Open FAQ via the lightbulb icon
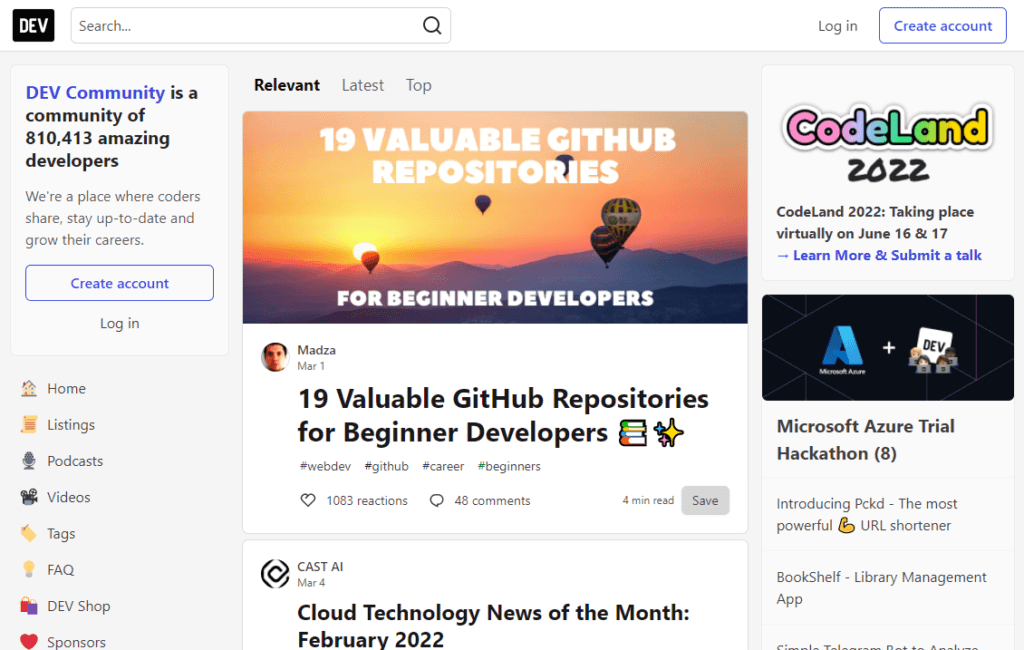 pos(29,570)
